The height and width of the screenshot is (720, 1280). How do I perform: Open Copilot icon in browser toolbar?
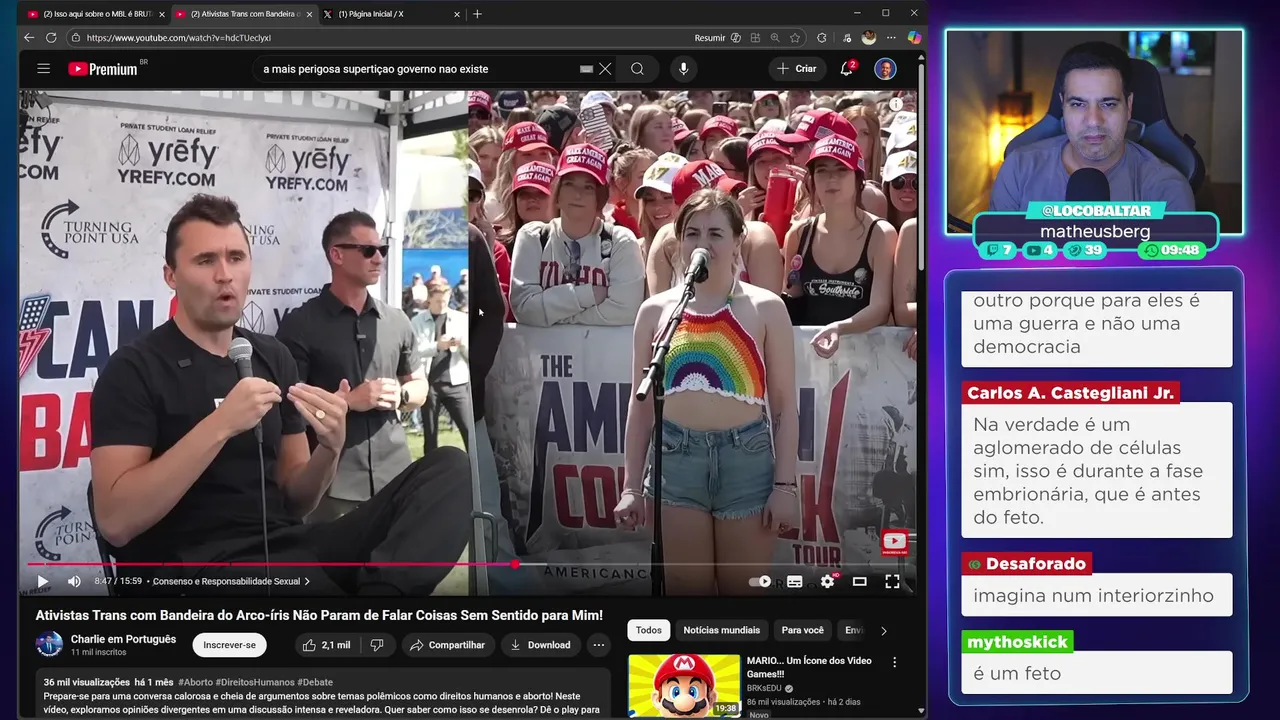coord(913,38)
